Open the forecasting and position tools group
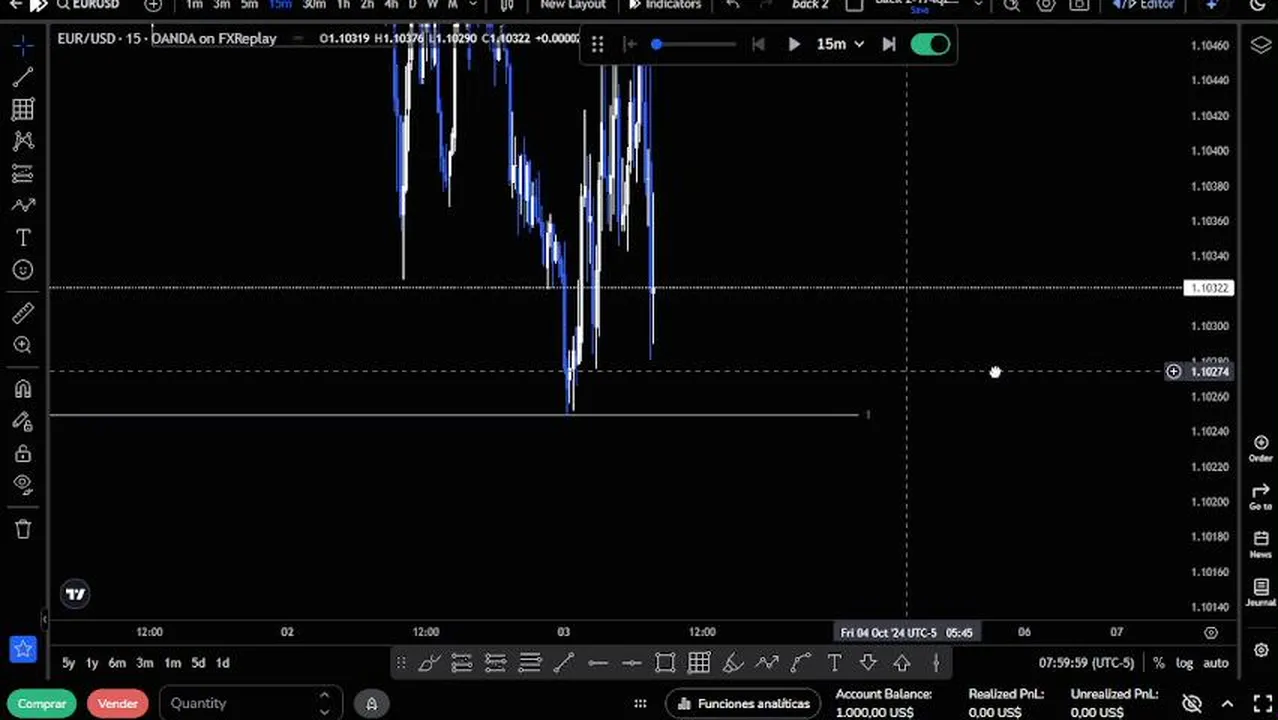 click(23, 174)
